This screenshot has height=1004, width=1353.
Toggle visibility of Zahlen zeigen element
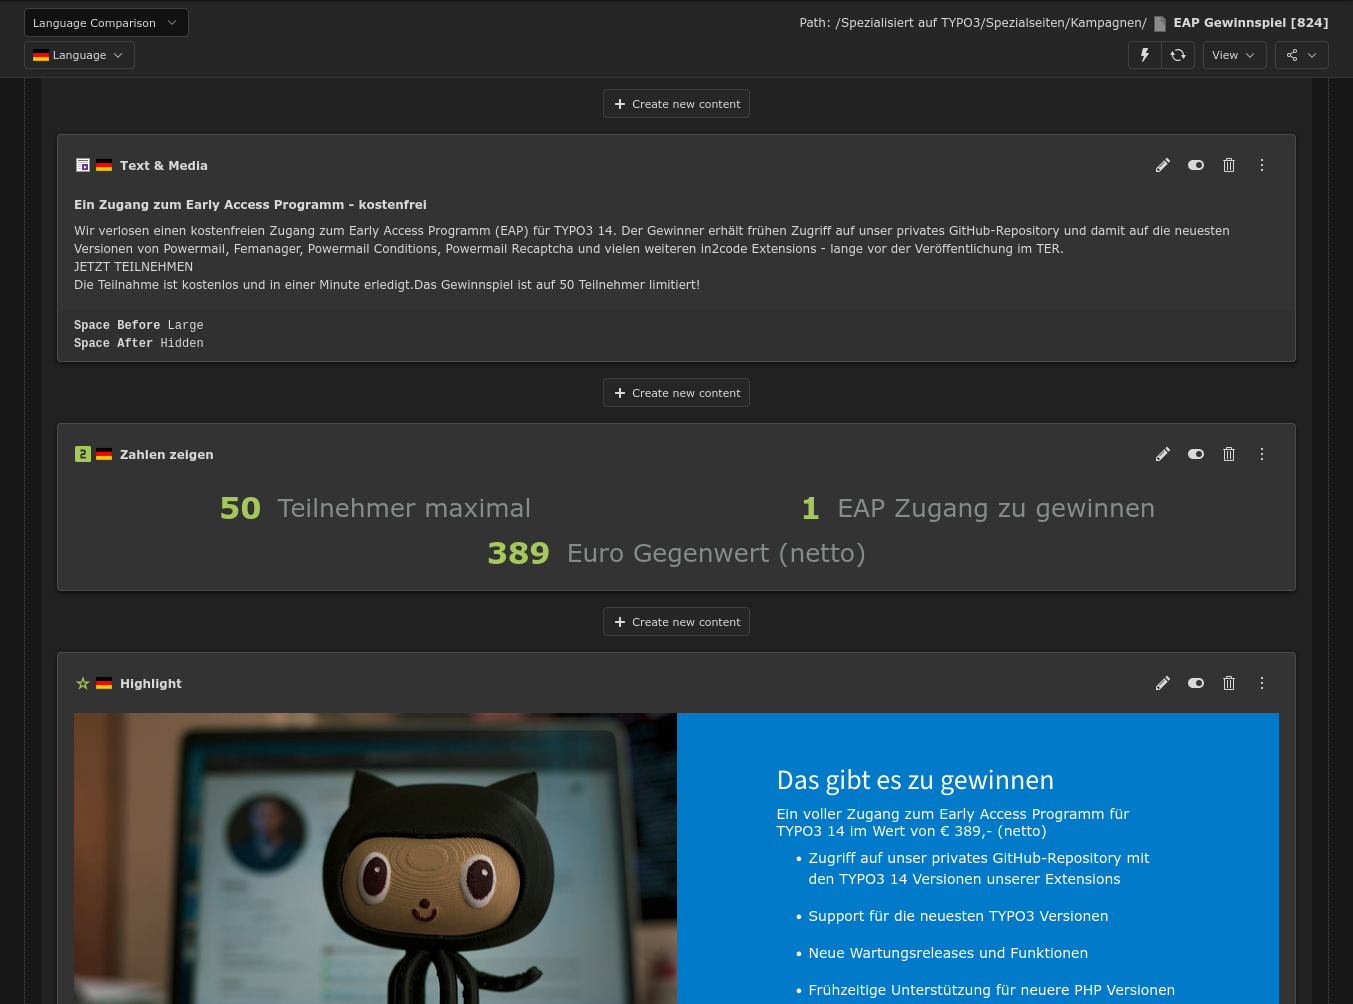click(1196, 454)
